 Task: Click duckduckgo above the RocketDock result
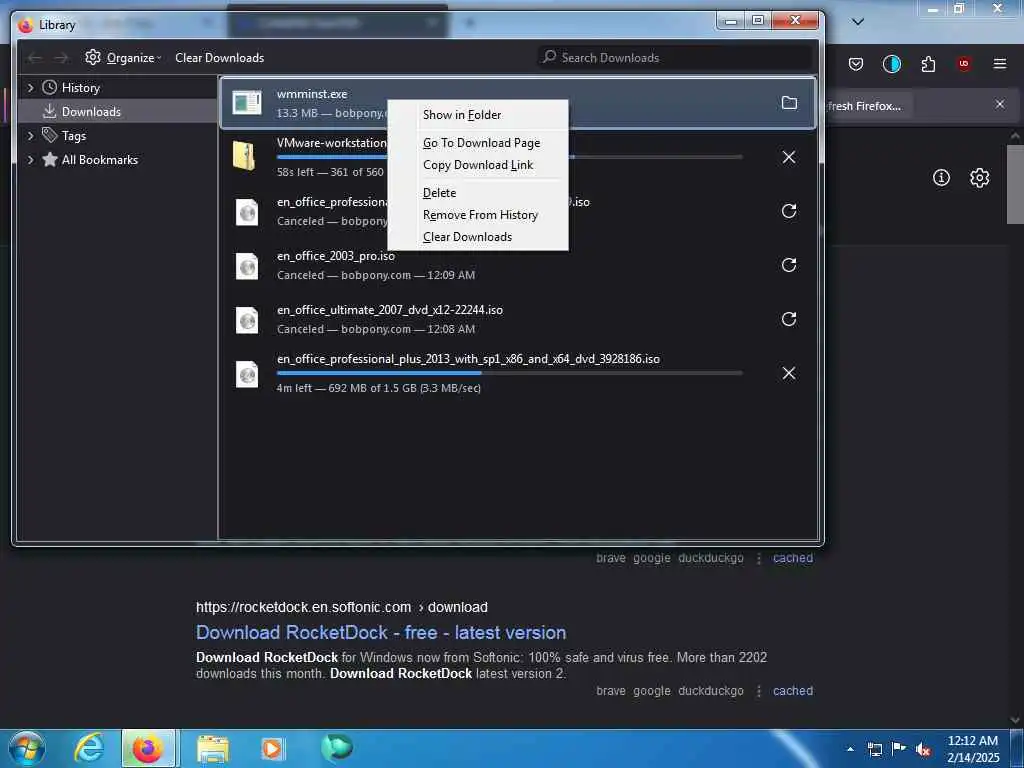[711, 558]
